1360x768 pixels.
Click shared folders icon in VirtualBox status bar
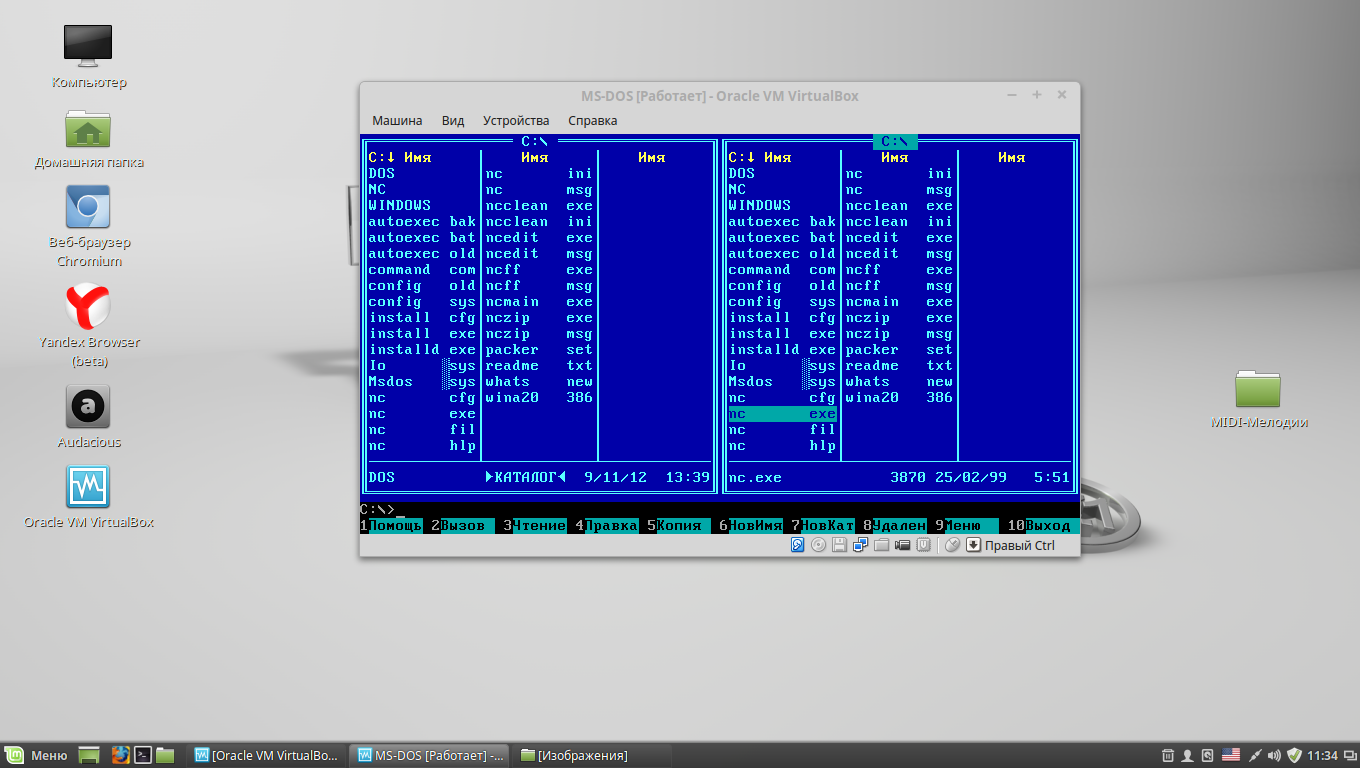point(881,545)
